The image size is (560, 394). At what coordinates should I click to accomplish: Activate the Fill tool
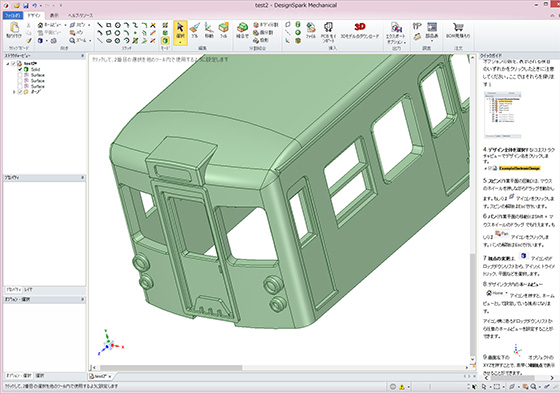coord(224,31)
